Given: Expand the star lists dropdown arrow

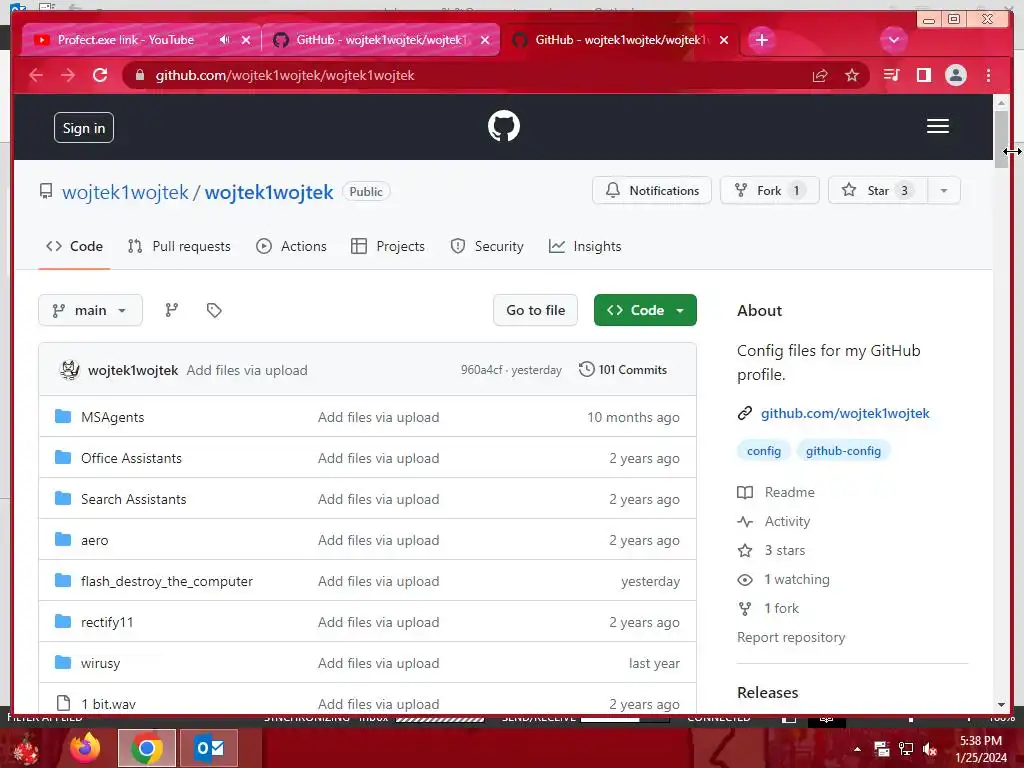Looking at the screenshot, I should pyautogui.click(x=944, y=191).
